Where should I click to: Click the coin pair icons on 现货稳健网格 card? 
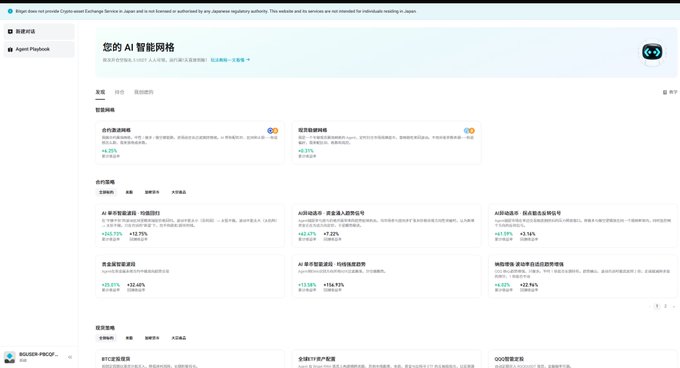tap(469, 130)
